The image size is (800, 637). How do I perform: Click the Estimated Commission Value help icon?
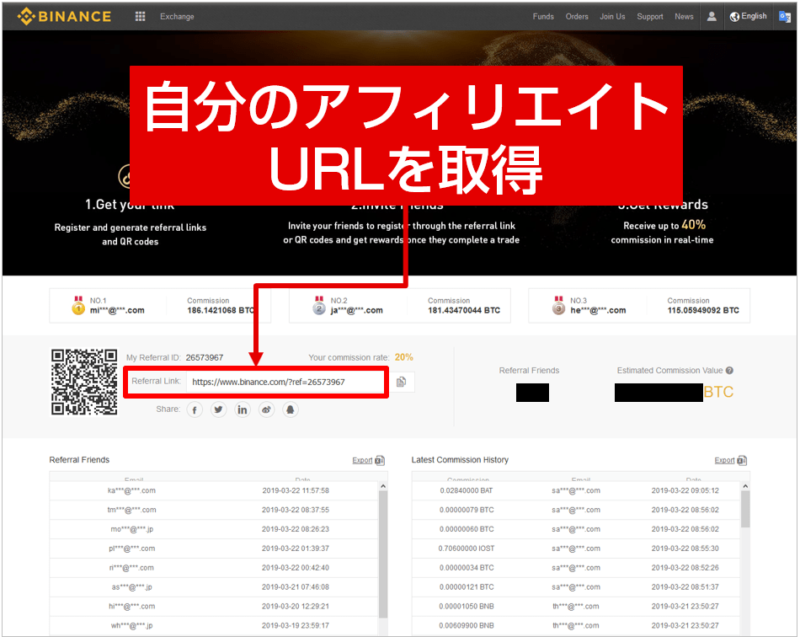tap(730, 371)
